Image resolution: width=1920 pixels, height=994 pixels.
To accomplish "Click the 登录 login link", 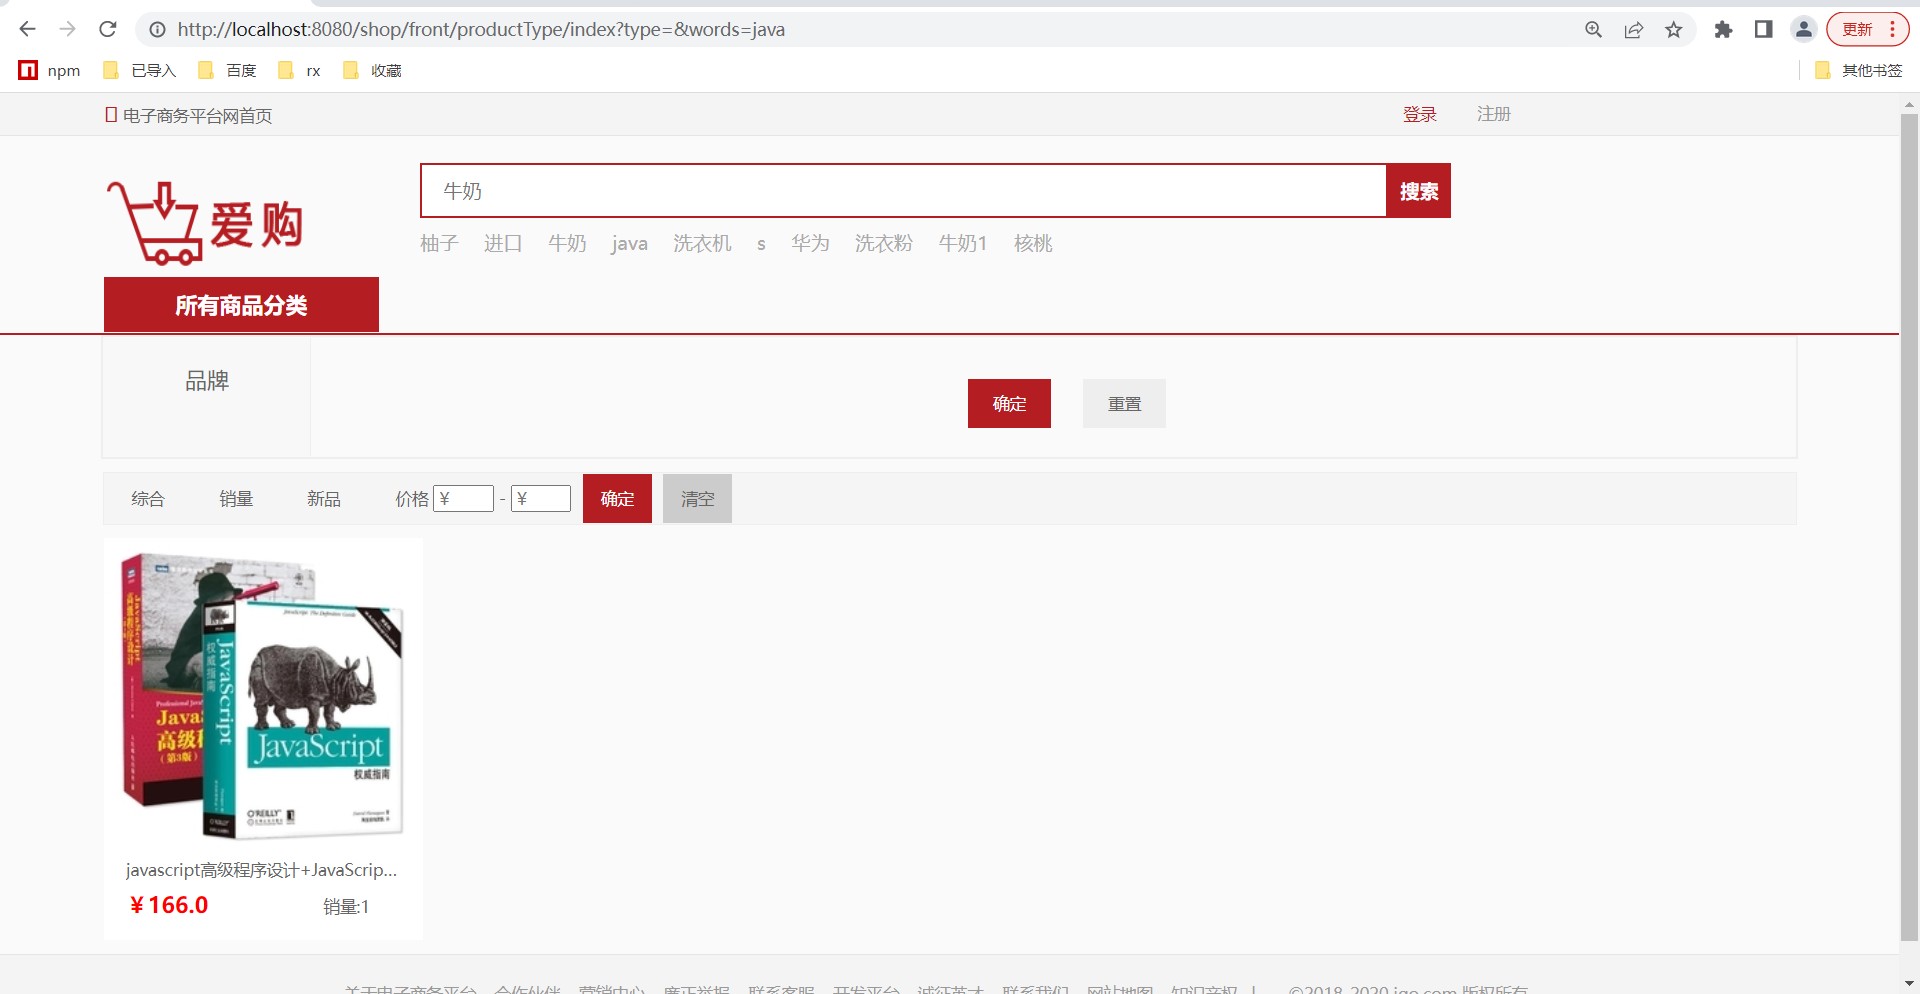I will pos(1419,114).
